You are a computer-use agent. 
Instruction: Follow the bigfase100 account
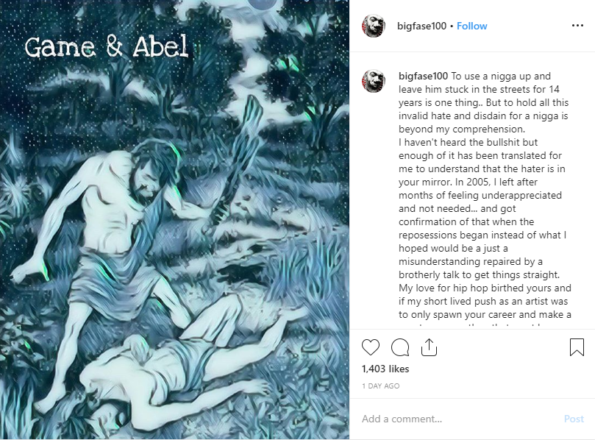[x=472, y=26]
